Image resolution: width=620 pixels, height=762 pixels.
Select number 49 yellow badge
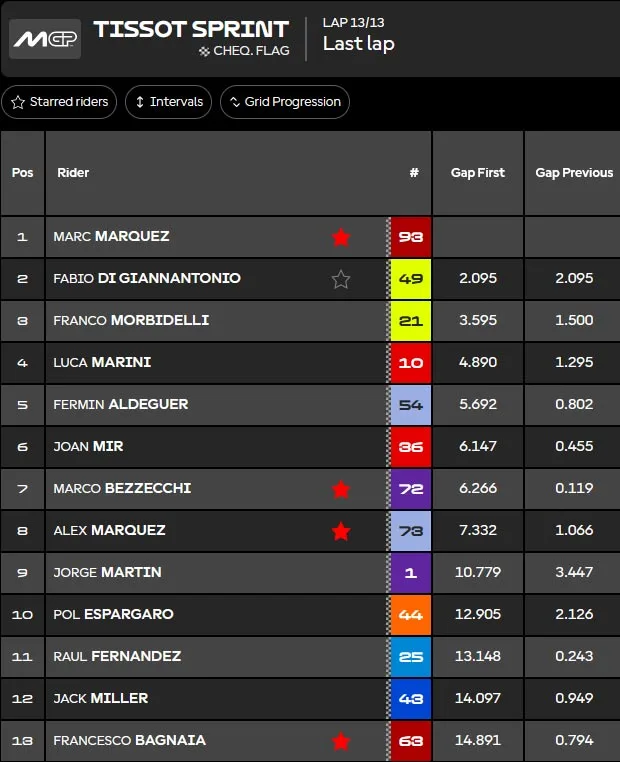(x=411, y=279)
